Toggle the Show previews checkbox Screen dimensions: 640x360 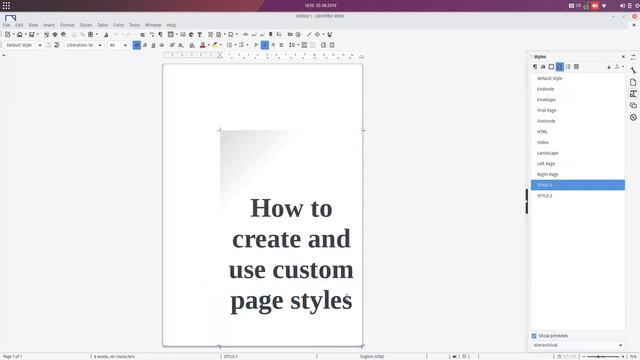point(534,336)
